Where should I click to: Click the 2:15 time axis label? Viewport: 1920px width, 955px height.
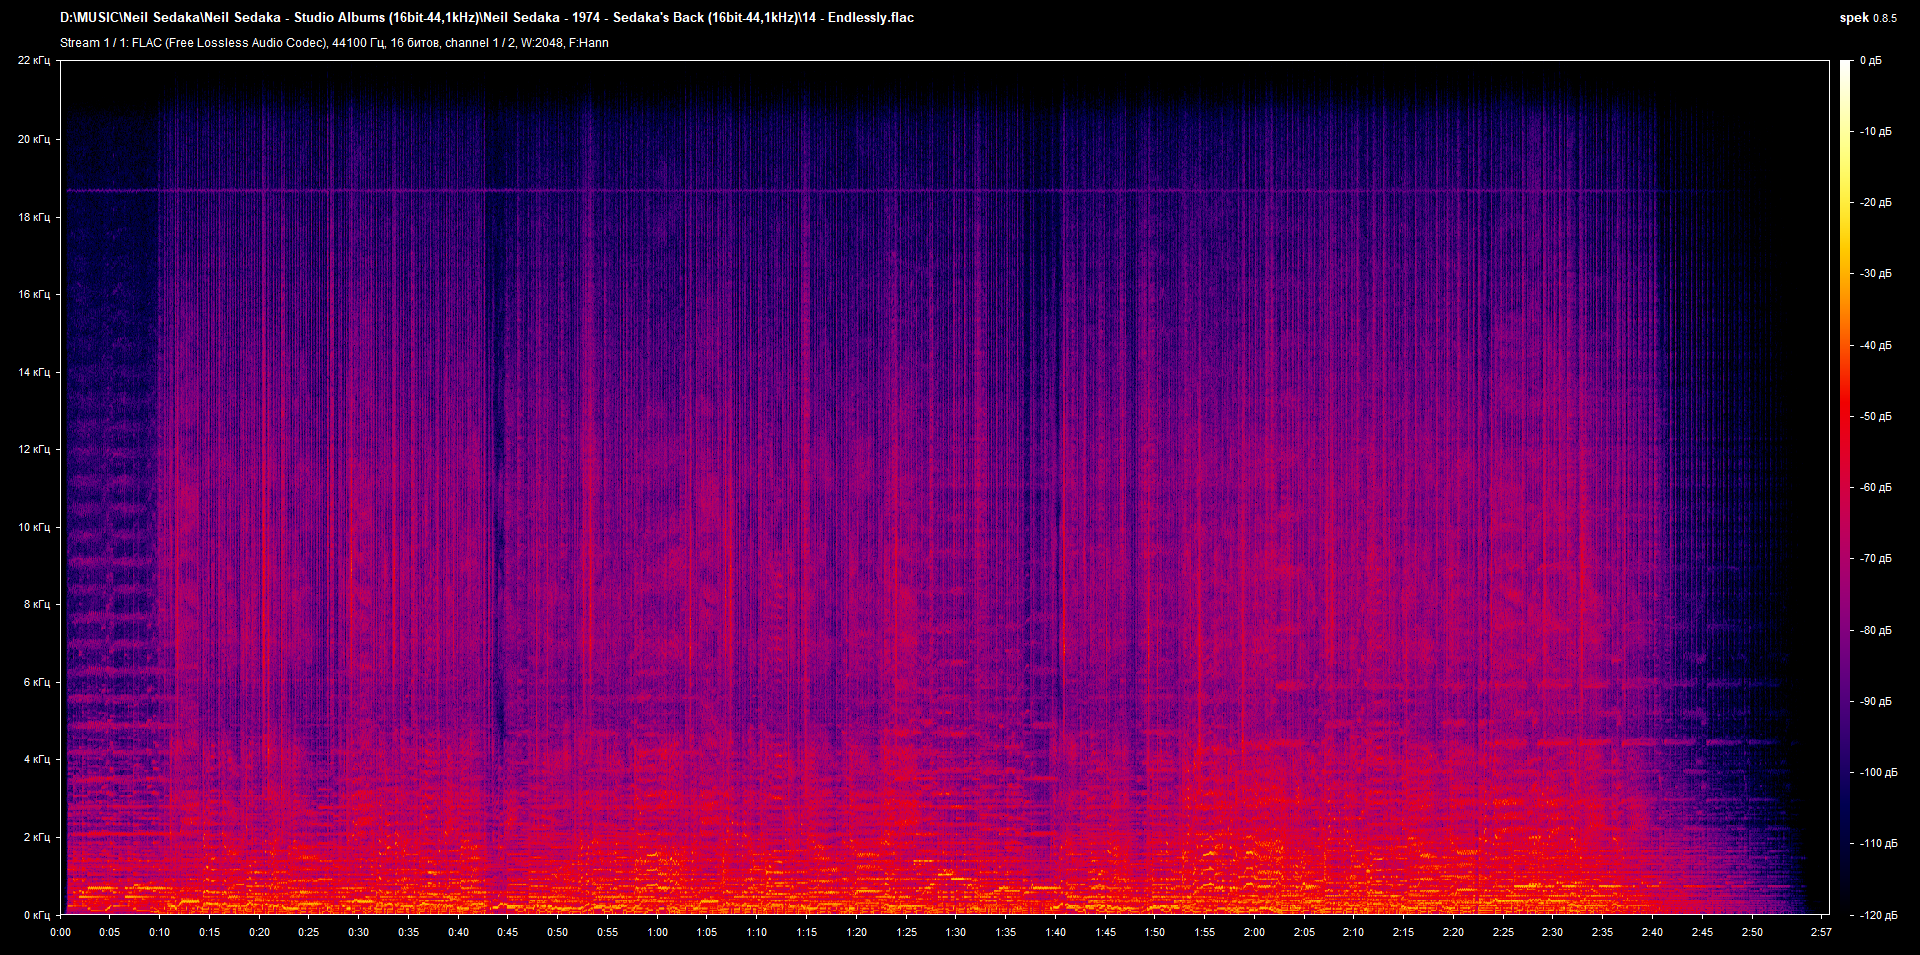pos(1403,933)
